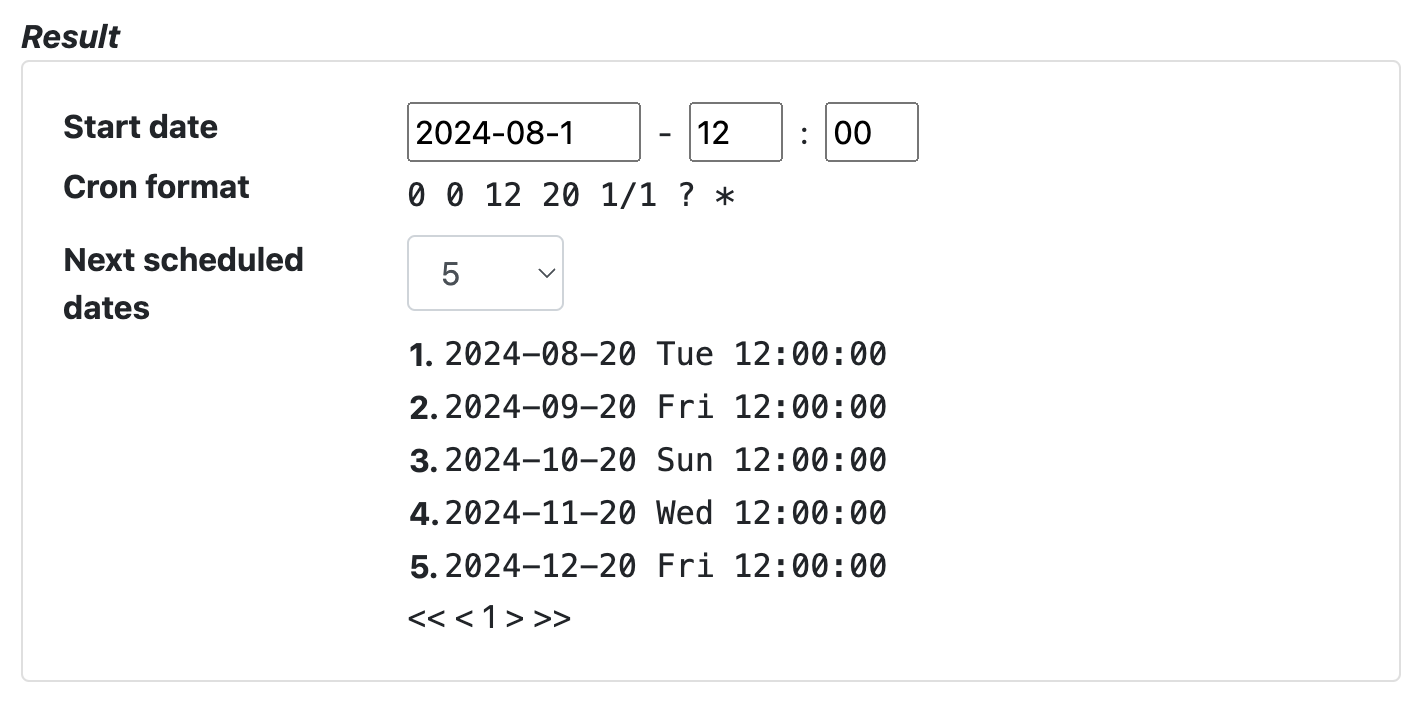Click the dash separator after the date field
Viewport: 1428px width, 708px height.
[x=665, y=133]
